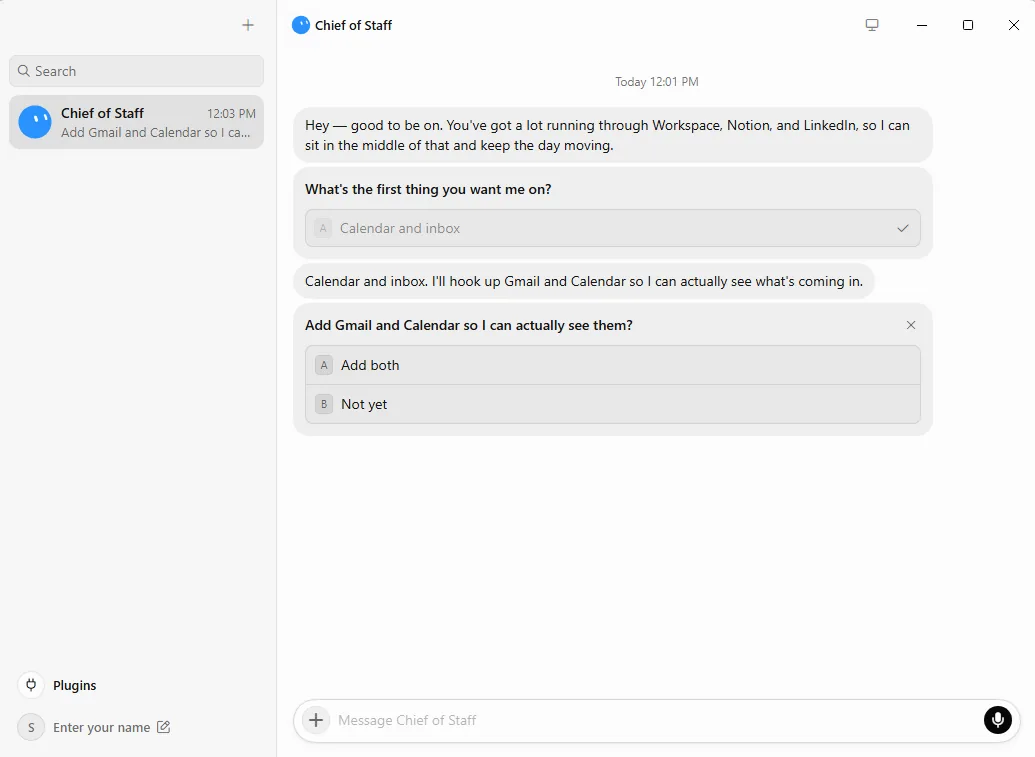This screenshot has width=1035, height=757.
Task: Click the S profile avatar
Action: [x=31, y=727]
